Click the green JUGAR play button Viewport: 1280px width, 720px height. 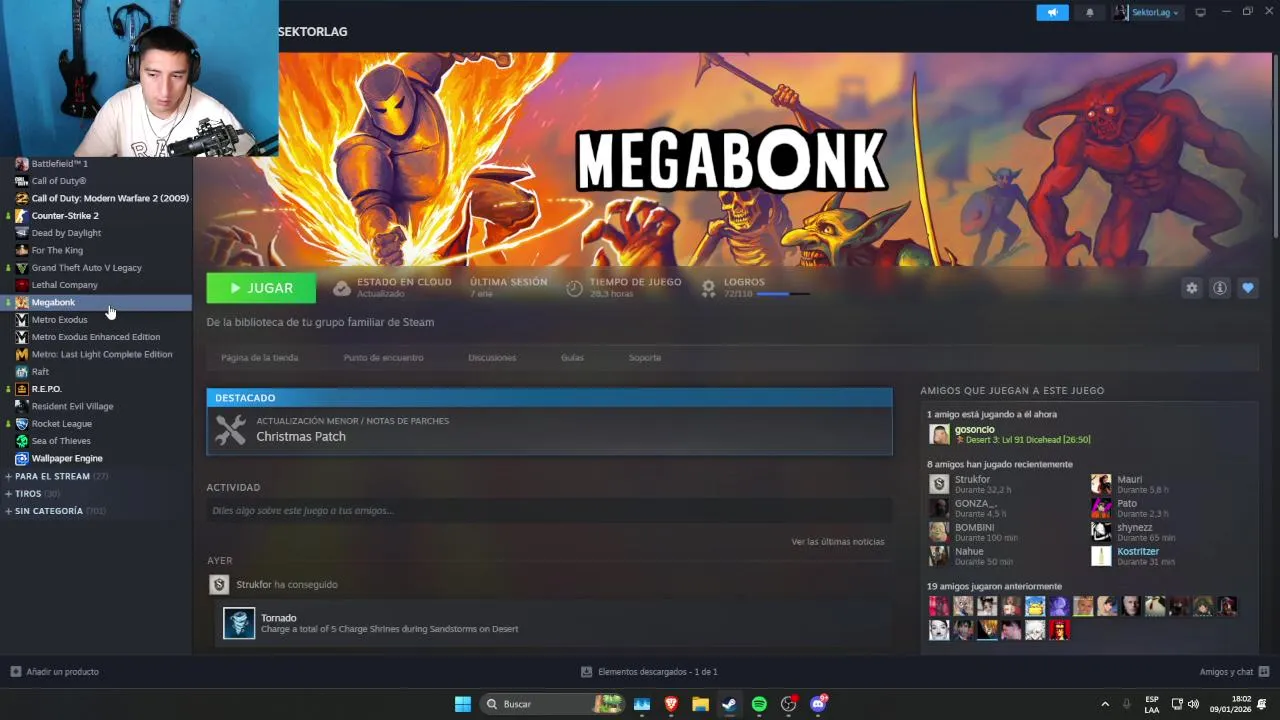(x=261, y=288)
